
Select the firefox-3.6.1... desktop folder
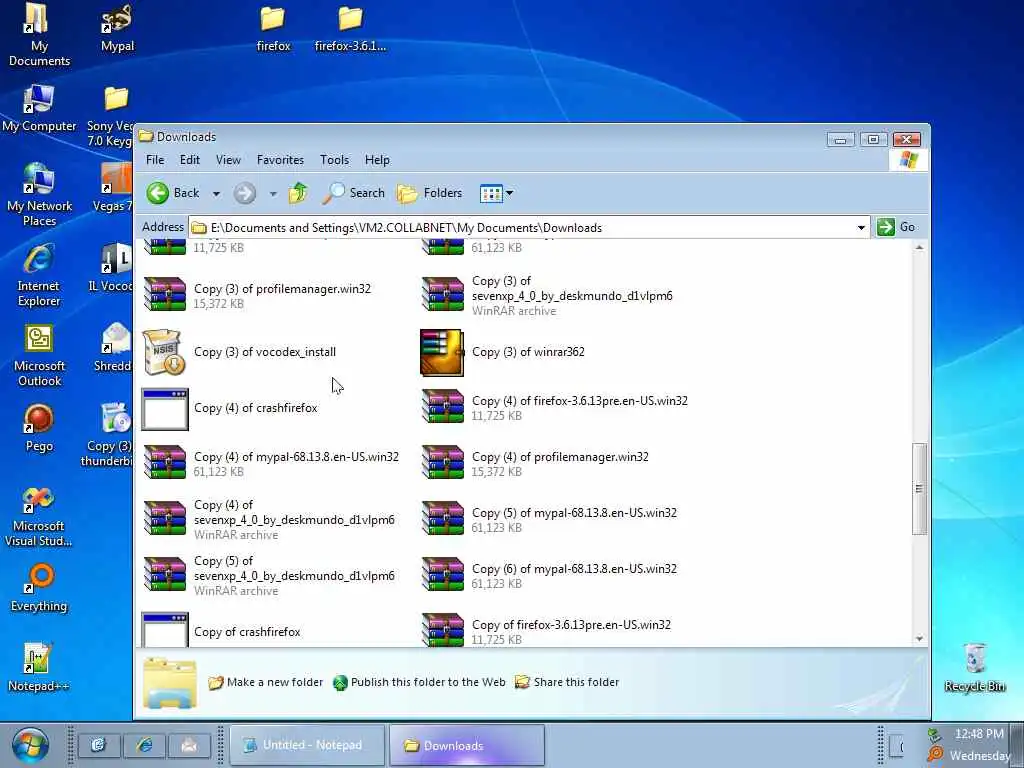[350, 29]
